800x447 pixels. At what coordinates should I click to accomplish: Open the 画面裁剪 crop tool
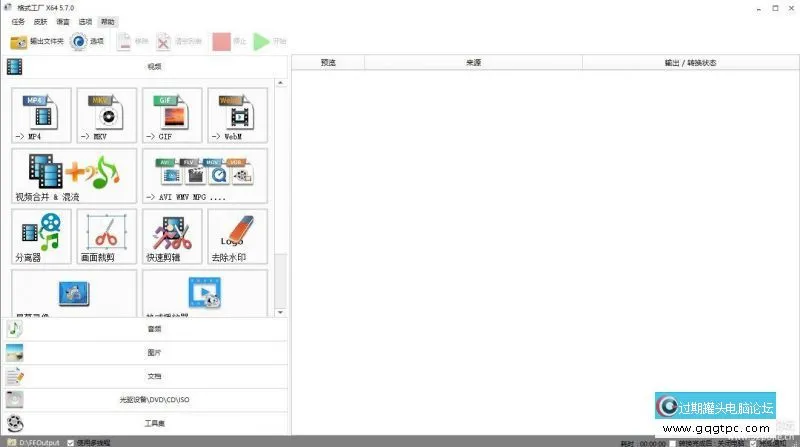106,236
